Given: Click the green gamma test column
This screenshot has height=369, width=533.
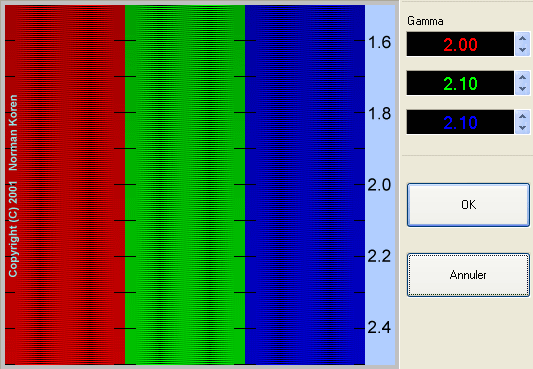Looking at the screenshot, I should click(x=185, y=185).
